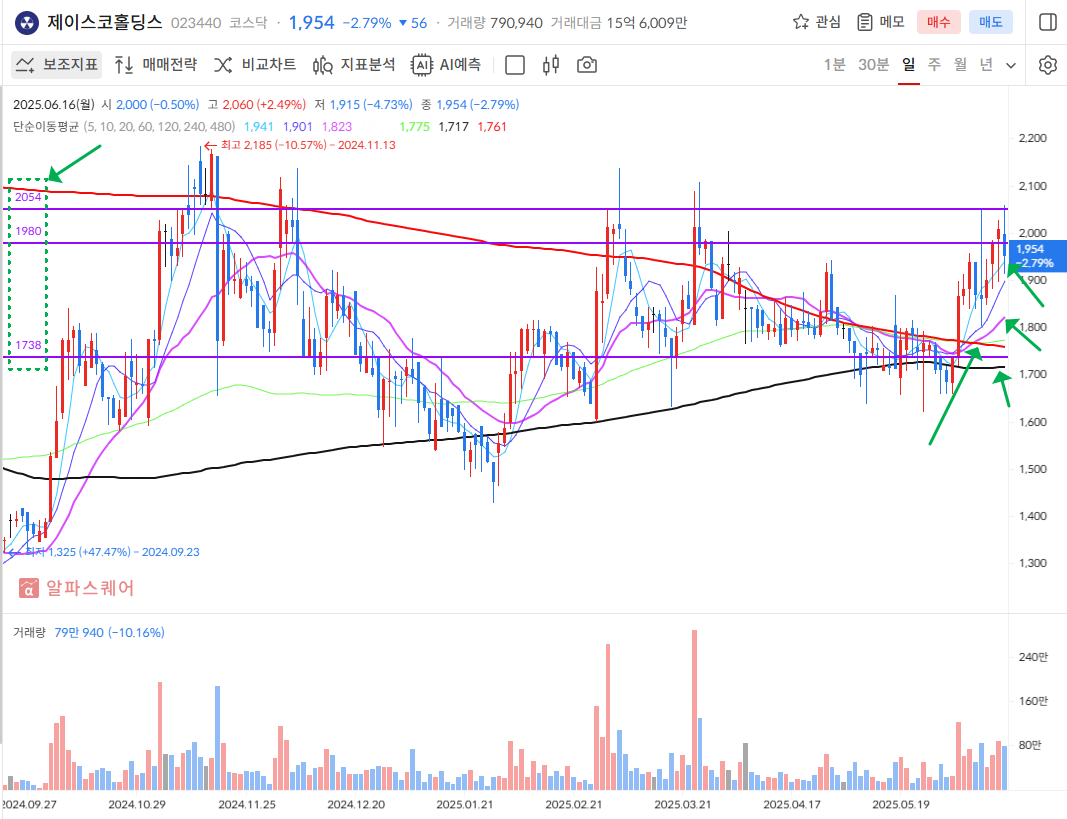Click the 1,500 price axis label

coord(1033,469)
